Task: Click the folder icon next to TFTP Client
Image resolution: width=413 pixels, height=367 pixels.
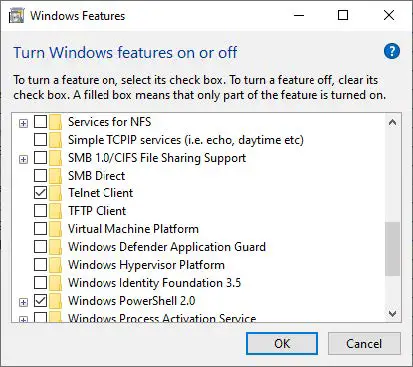Action: [x=56, y=211]
